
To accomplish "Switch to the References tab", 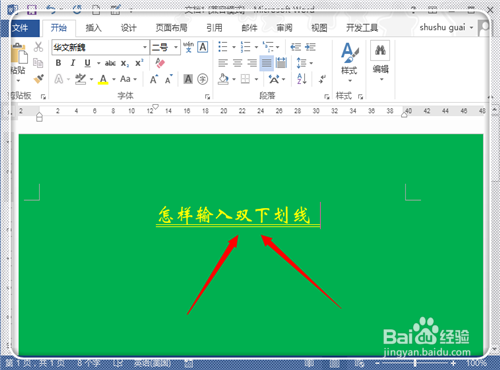I will [x=214, y=28].
